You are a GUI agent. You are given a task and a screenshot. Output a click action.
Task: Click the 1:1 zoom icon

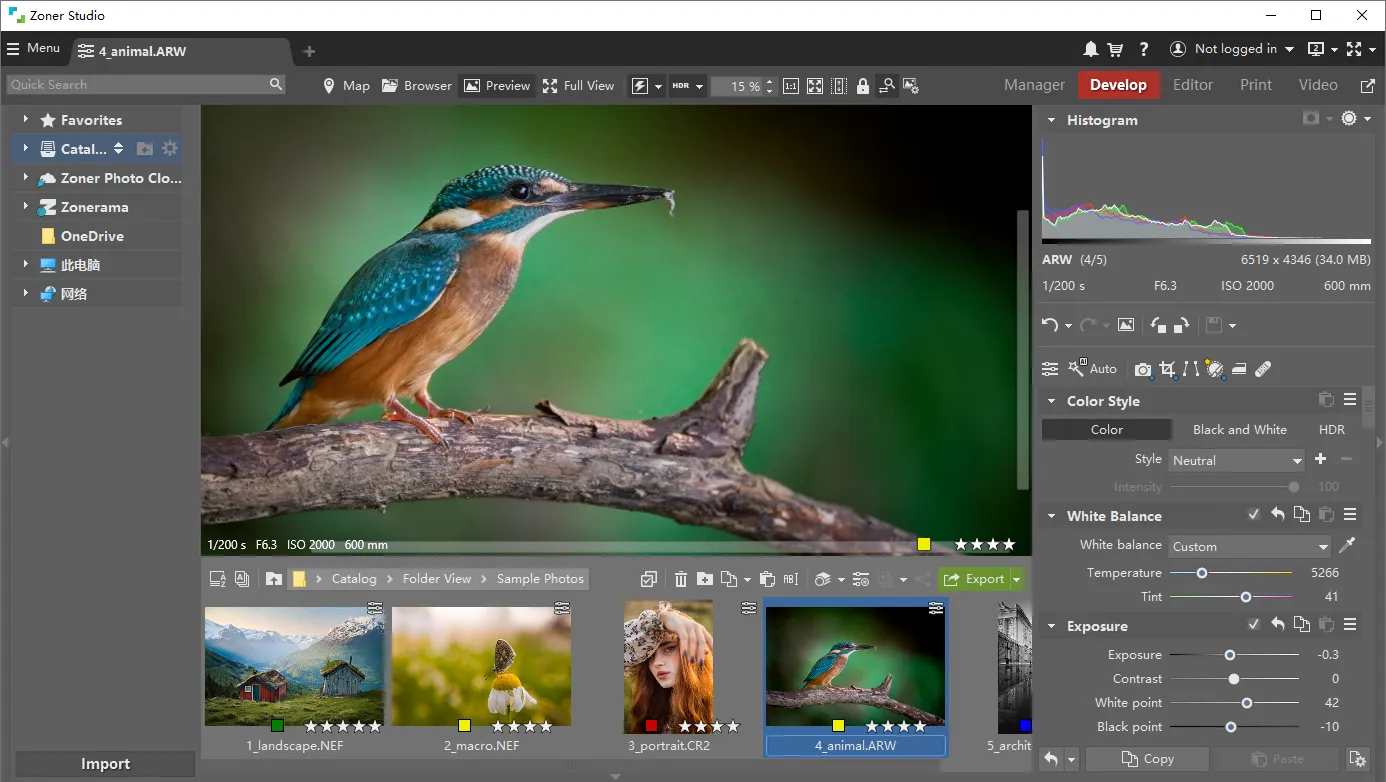(790, 86)
